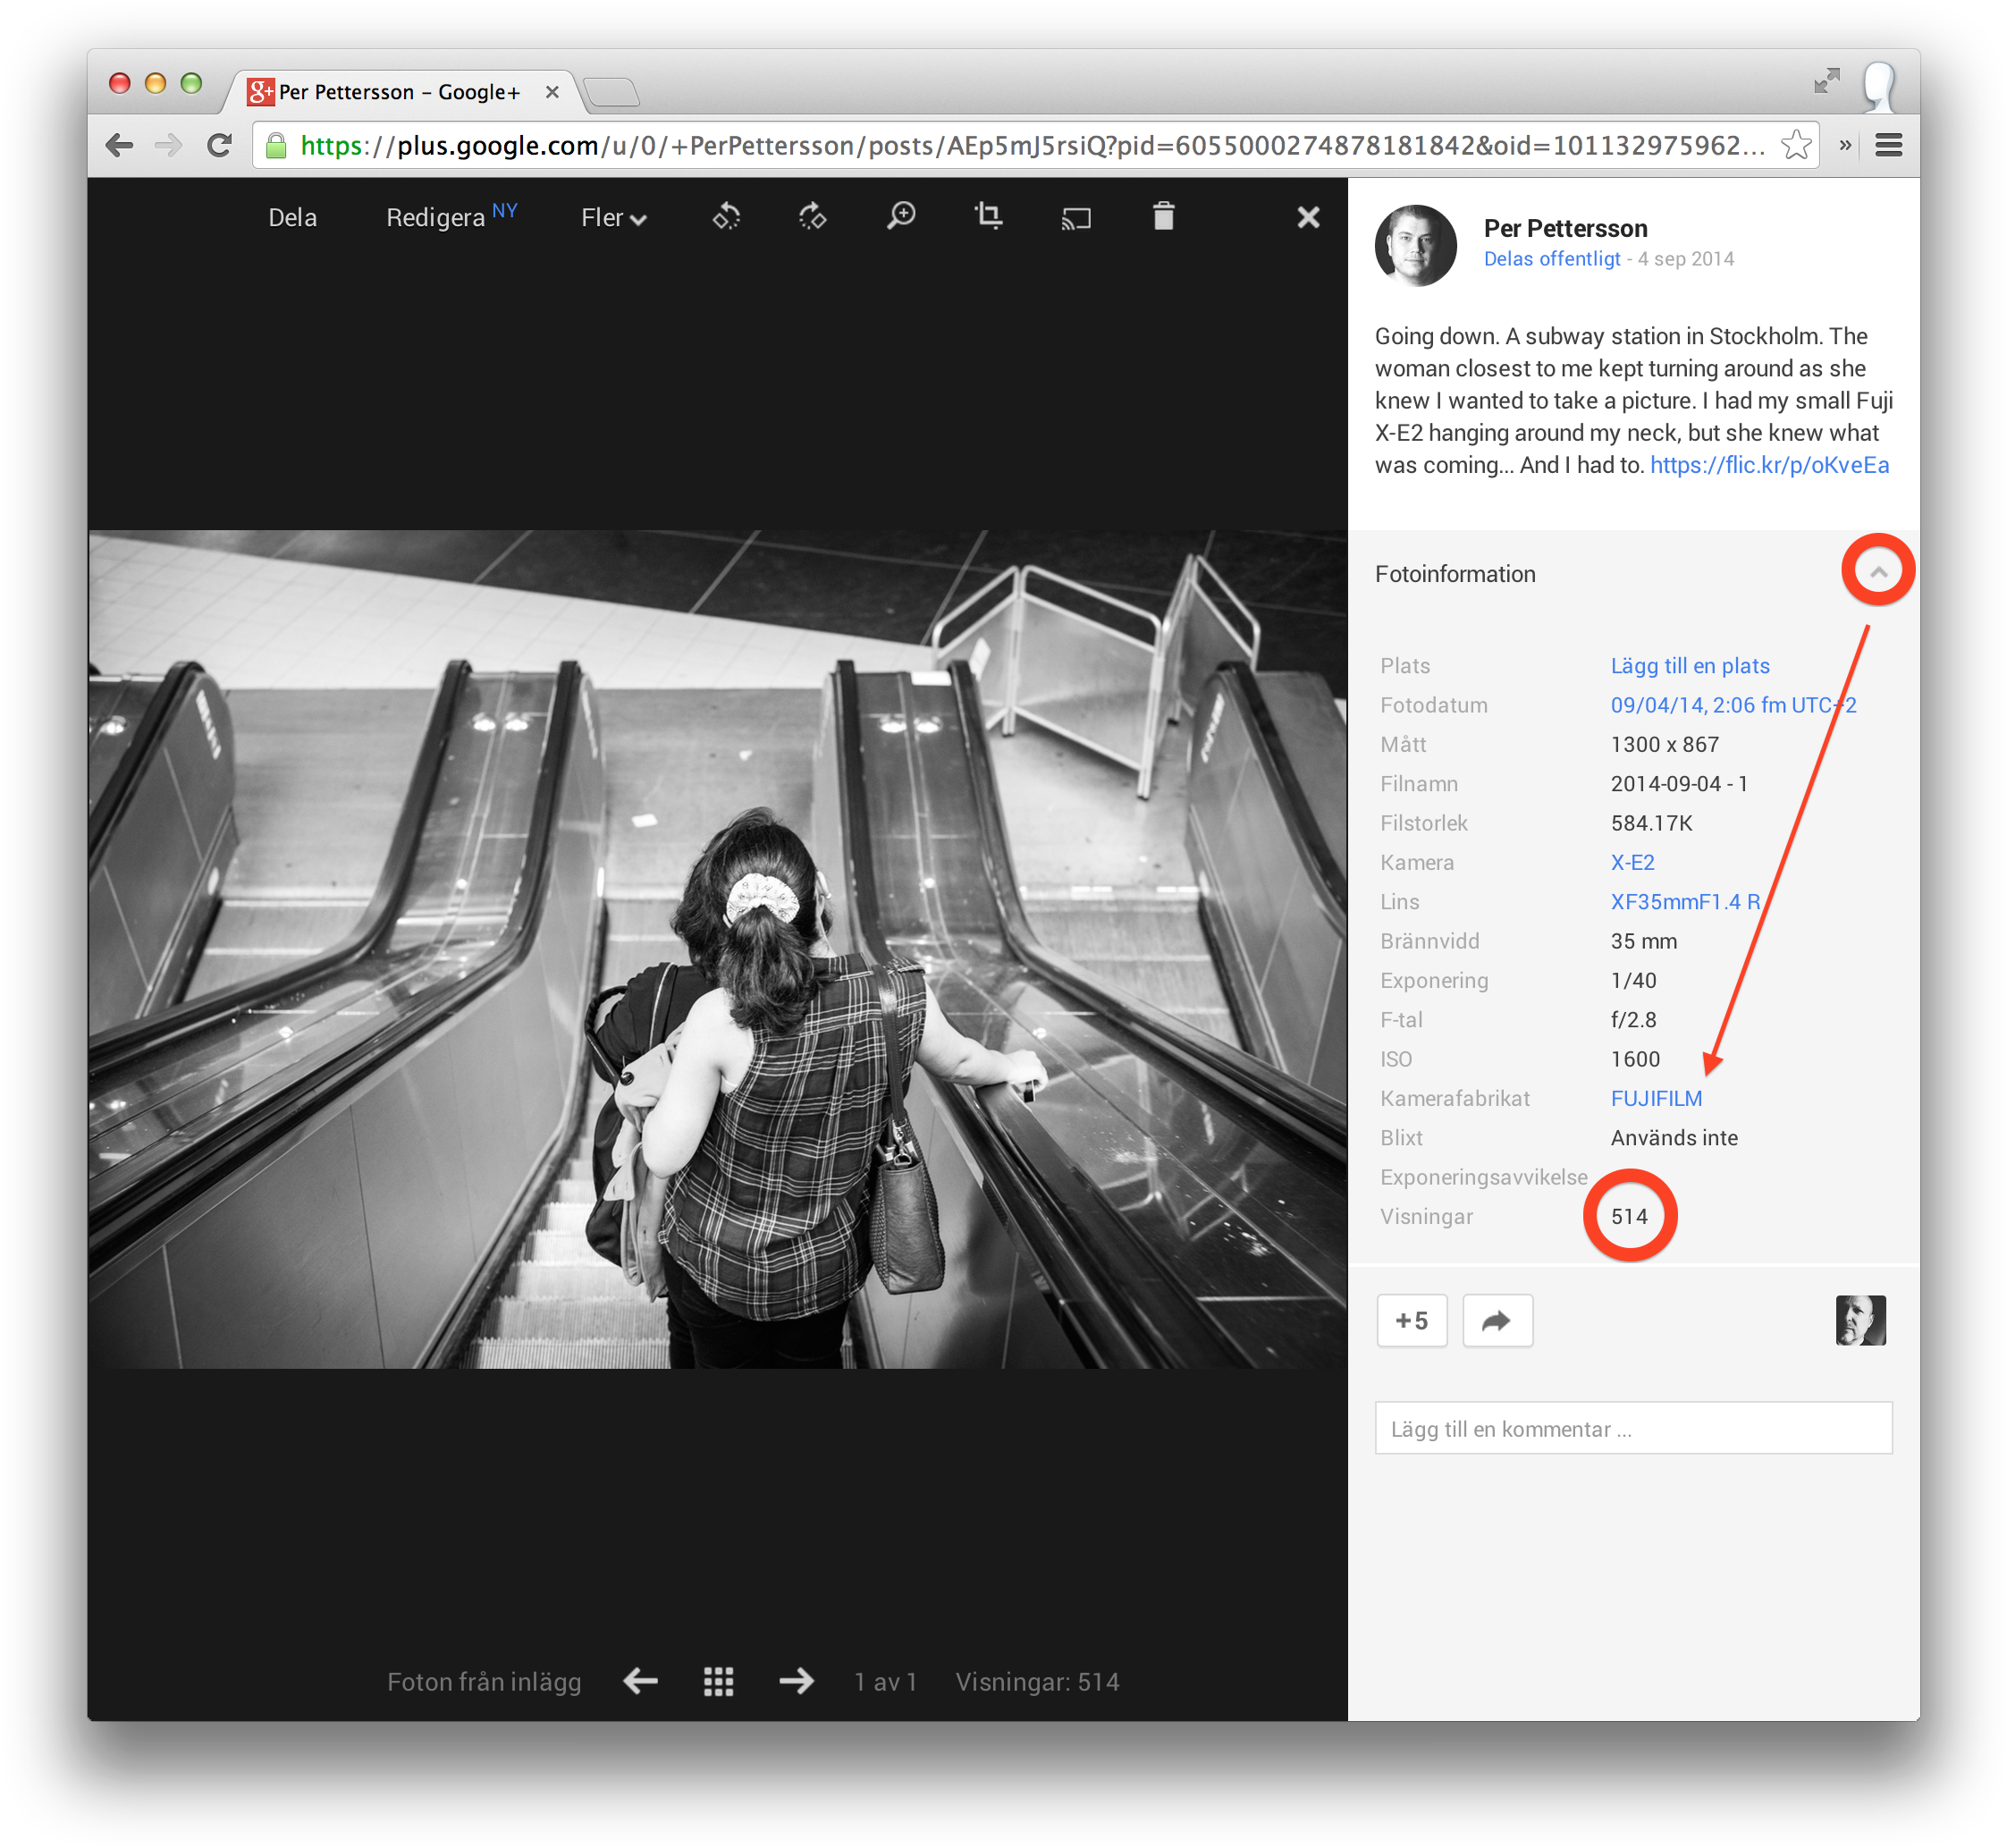This screenshot has width=2007, height=1848.
Task: Go to previous photo arrow
Action: tap(639, 1682)
